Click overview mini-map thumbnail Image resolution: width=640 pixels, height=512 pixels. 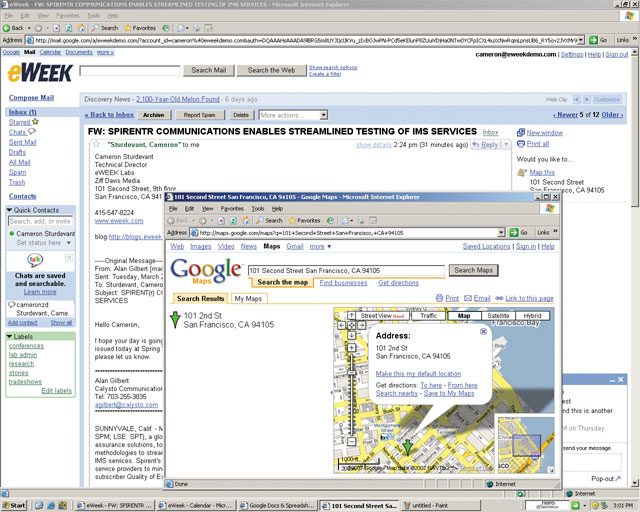click(x=525, y=444)
